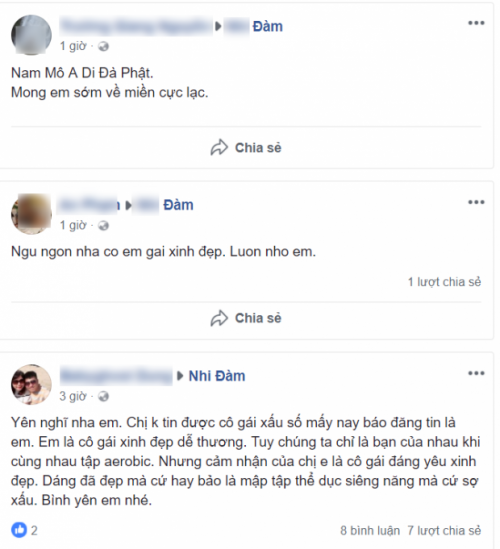View 8 bình luận comments
The height and width of the screenshot is (549, 500).
[370, 530]
